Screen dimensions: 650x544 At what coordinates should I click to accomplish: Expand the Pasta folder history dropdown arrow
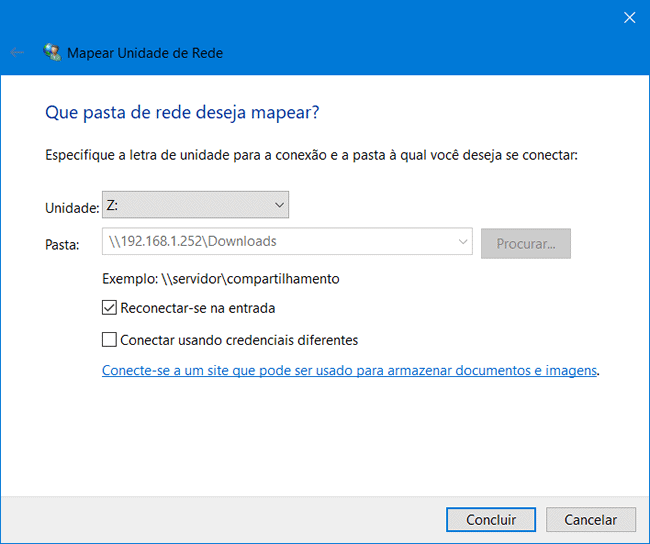pyautogui.click(x=462, y=242)
